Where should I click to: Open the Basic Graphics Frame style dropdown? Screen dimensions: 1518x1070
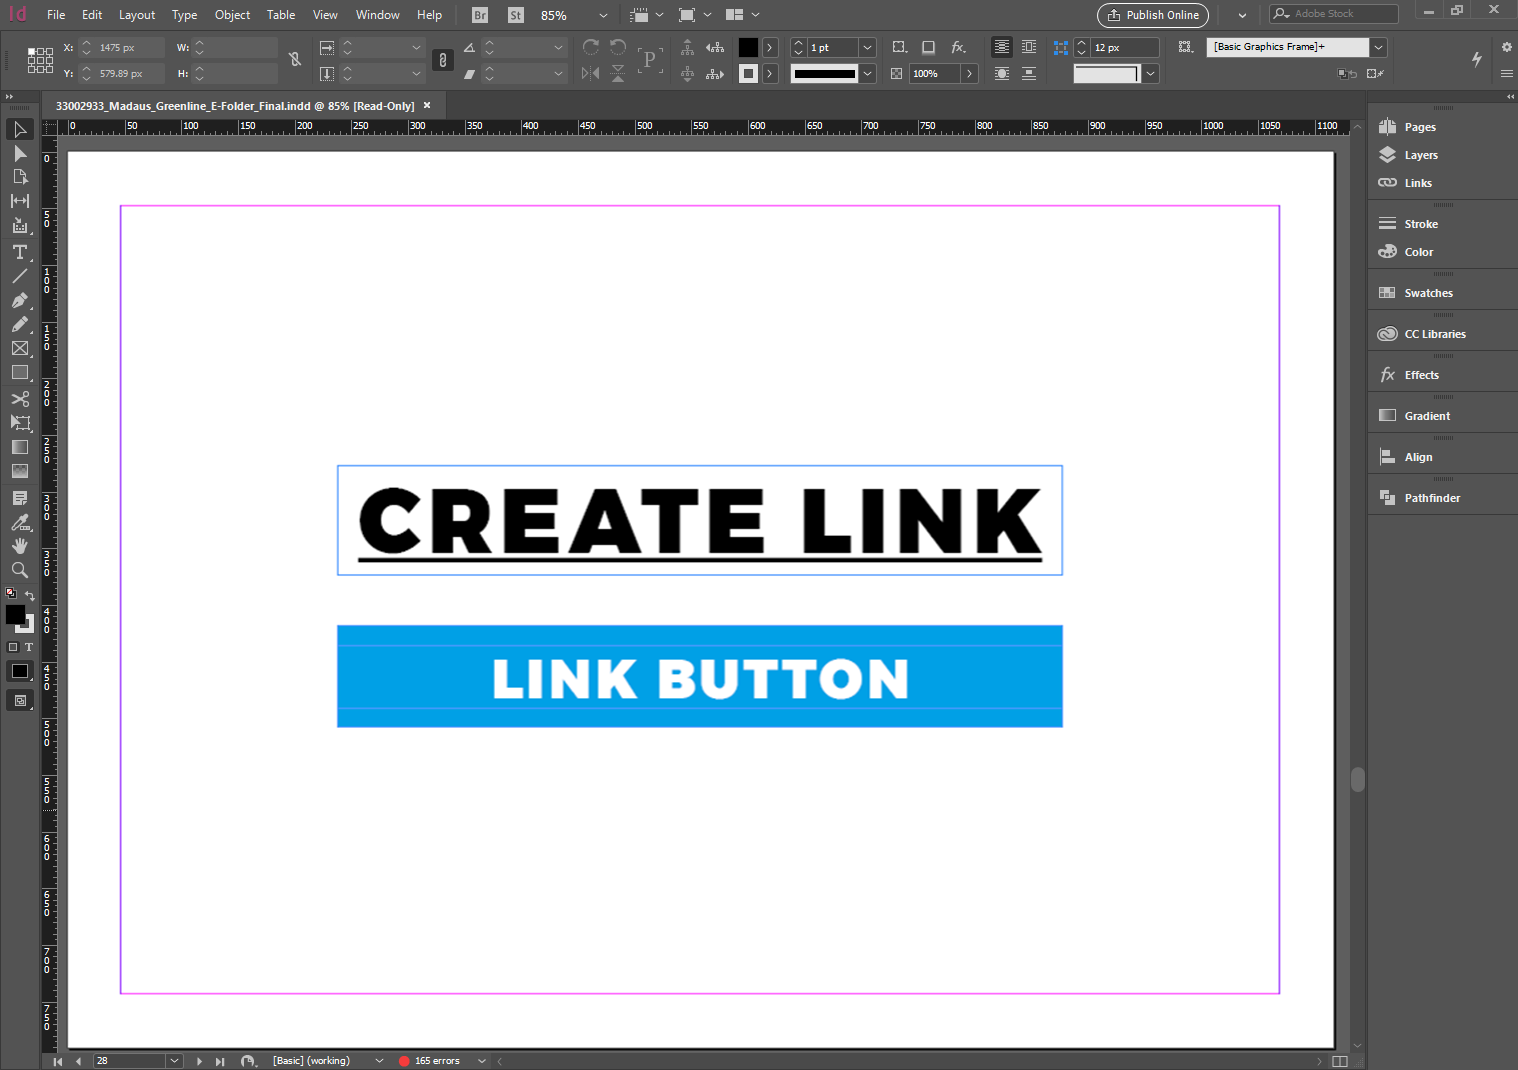[x=1379, y=47]
